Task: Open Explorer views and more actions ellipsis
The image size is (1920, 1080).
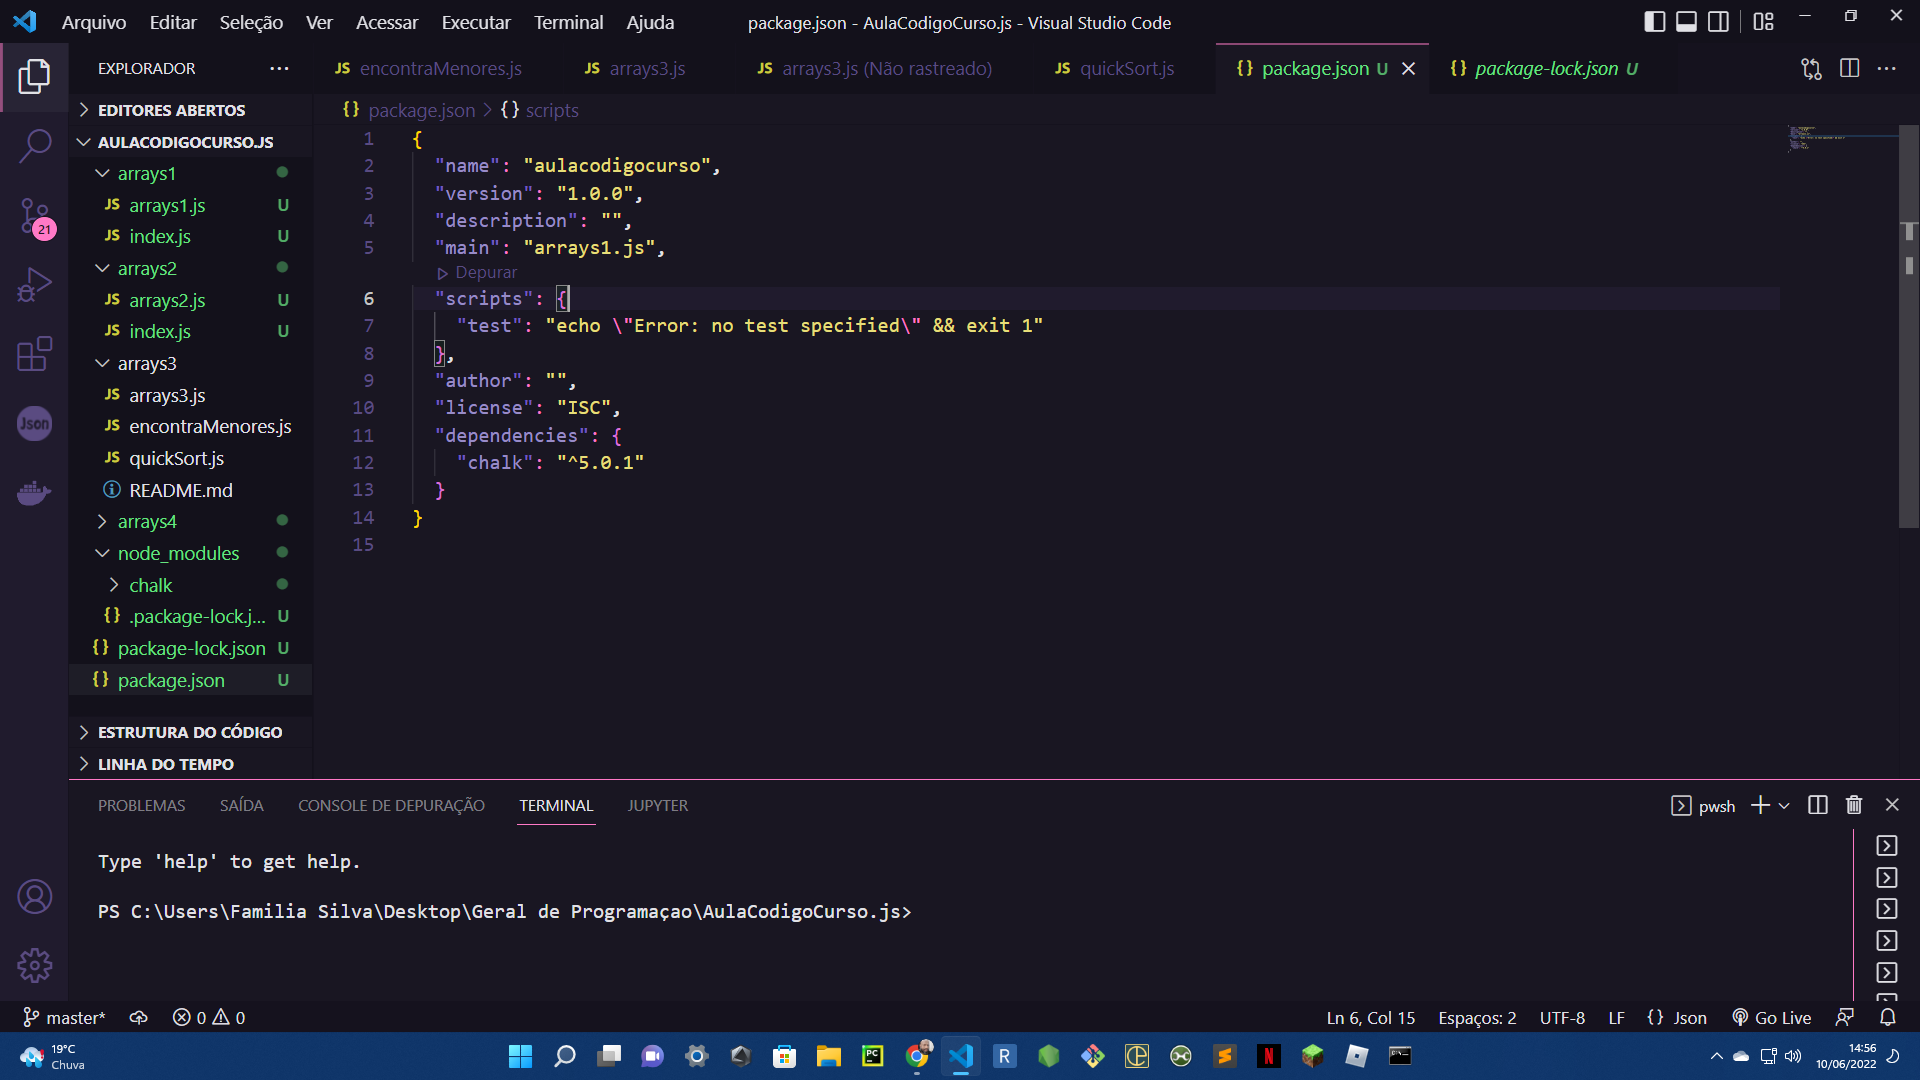Action: 279,69
